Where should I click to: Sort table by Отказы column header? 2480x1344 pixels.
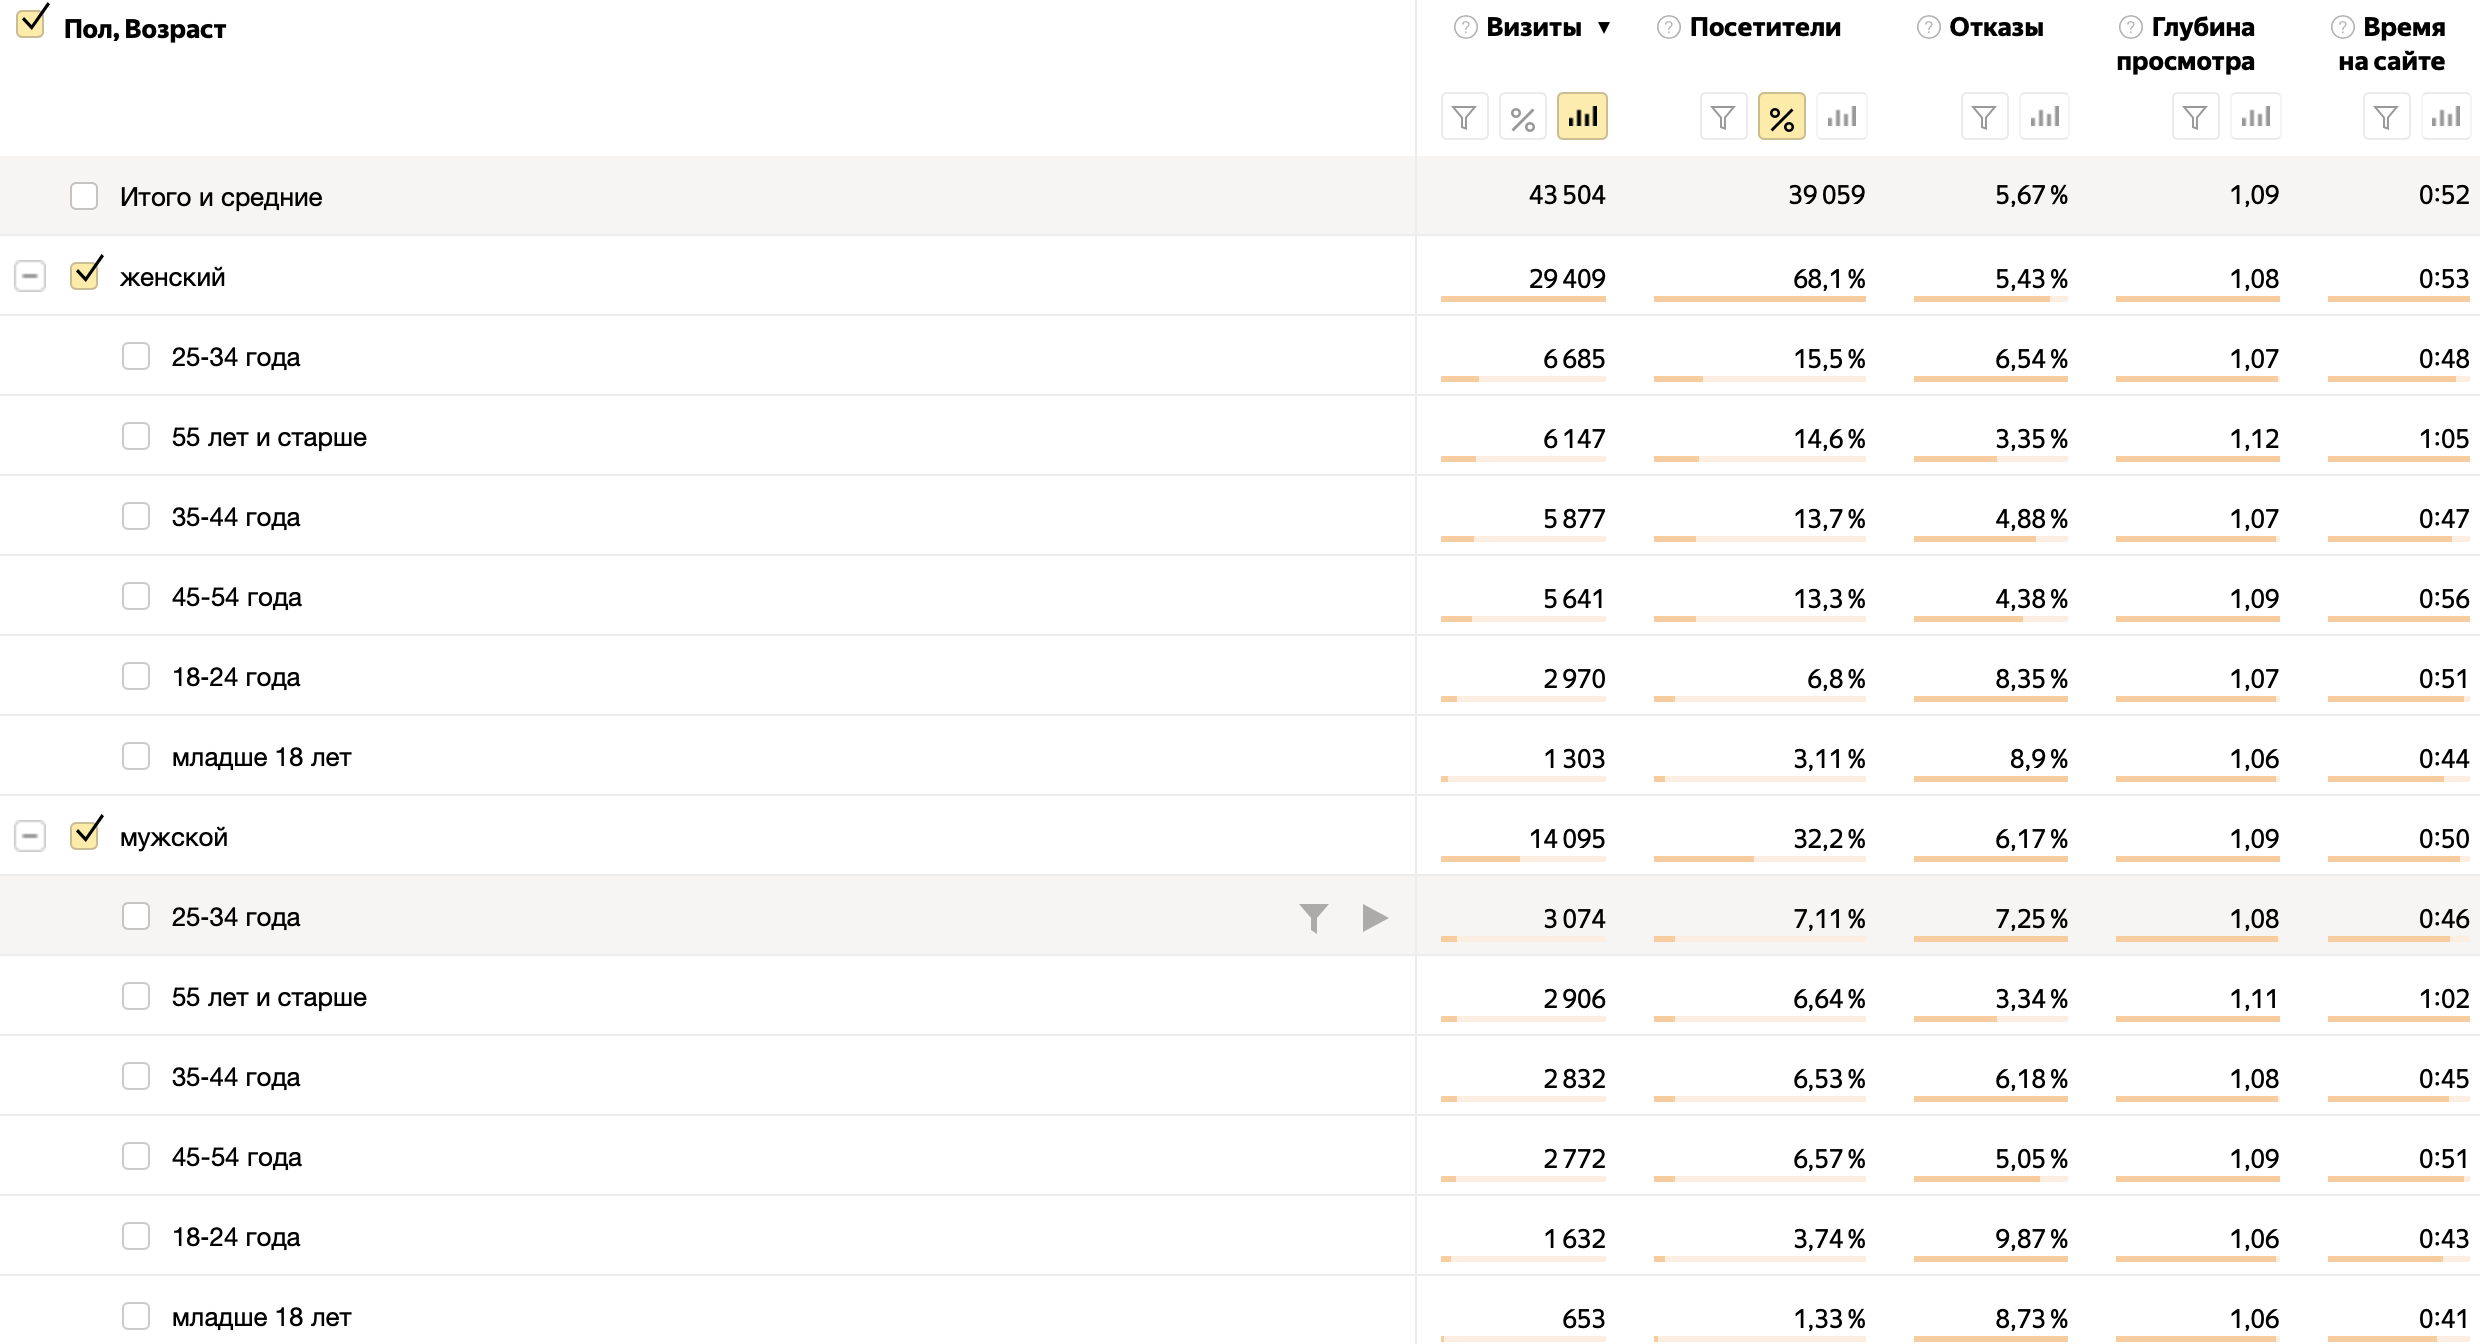pos(1995,28)
